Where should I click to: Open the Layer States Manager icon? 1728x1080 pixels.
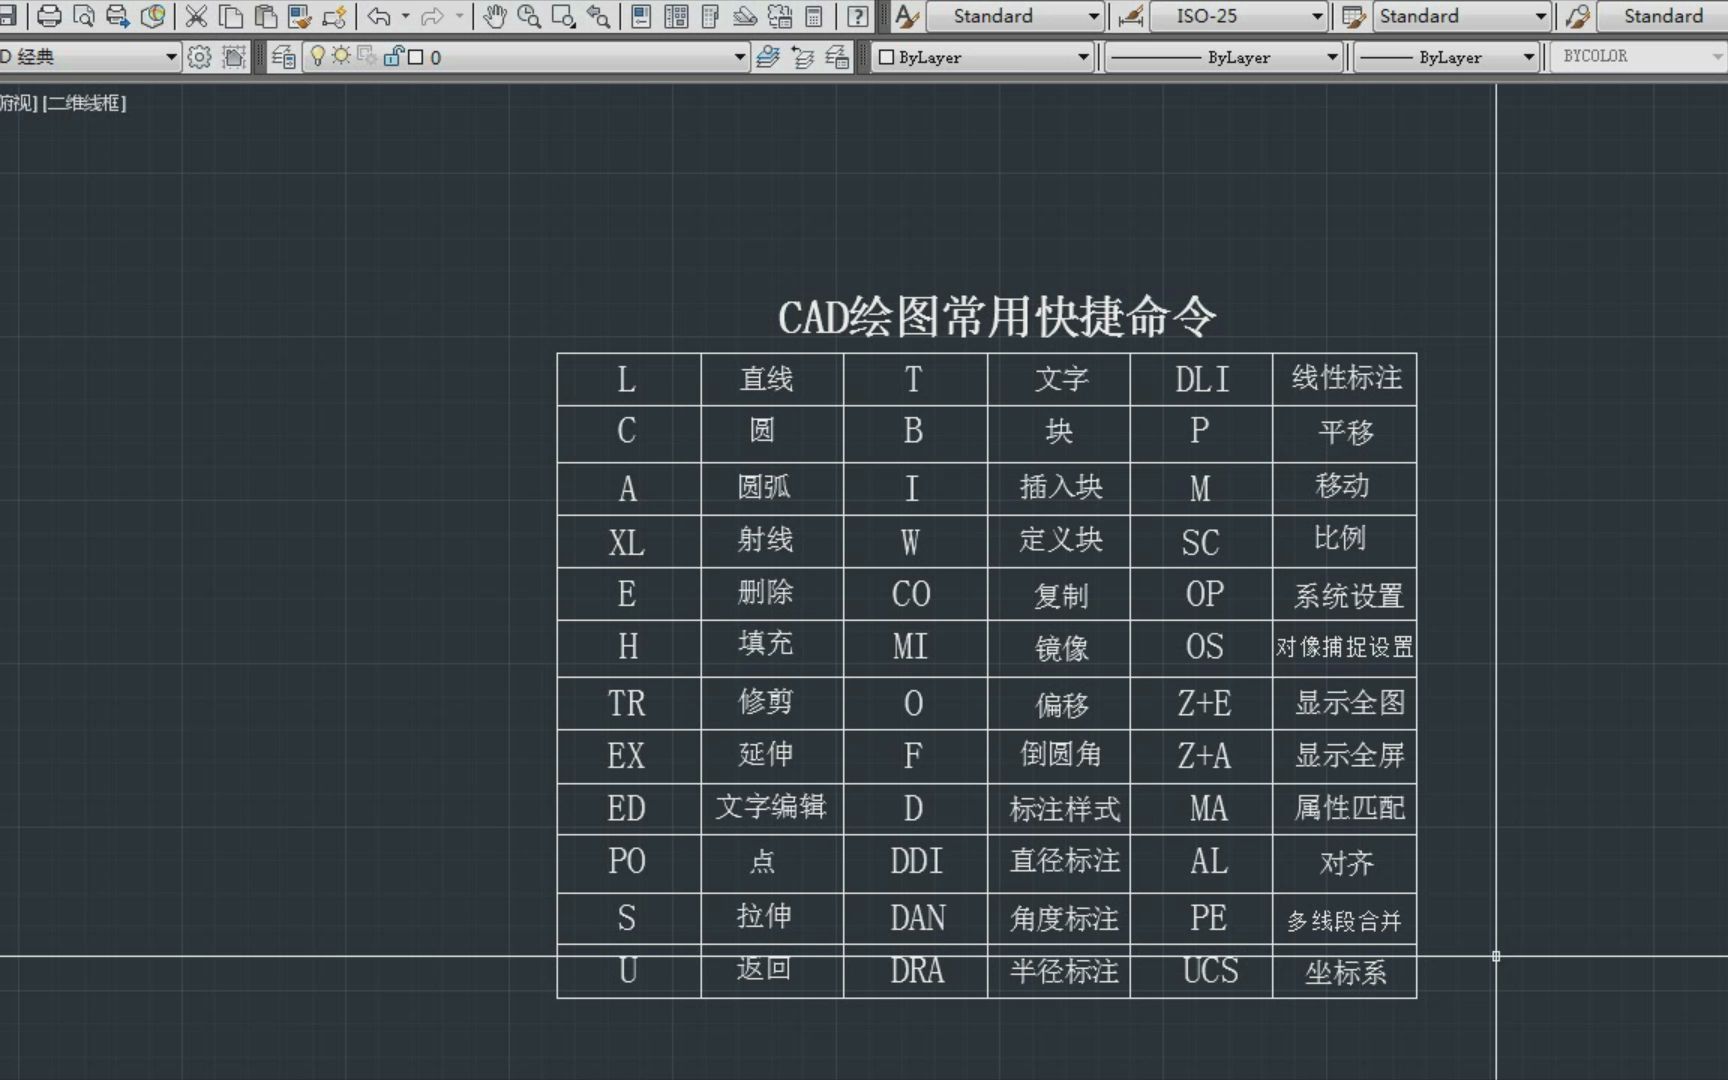coord(837,57)
